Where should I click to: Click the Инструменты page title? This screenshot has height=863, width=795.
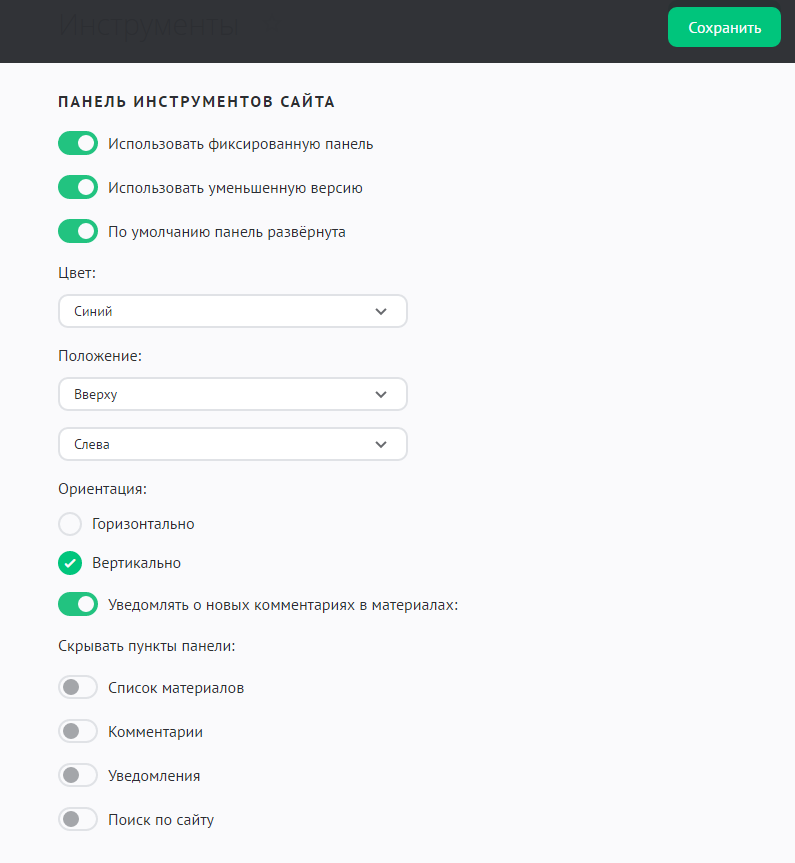[x=148, y=27]
